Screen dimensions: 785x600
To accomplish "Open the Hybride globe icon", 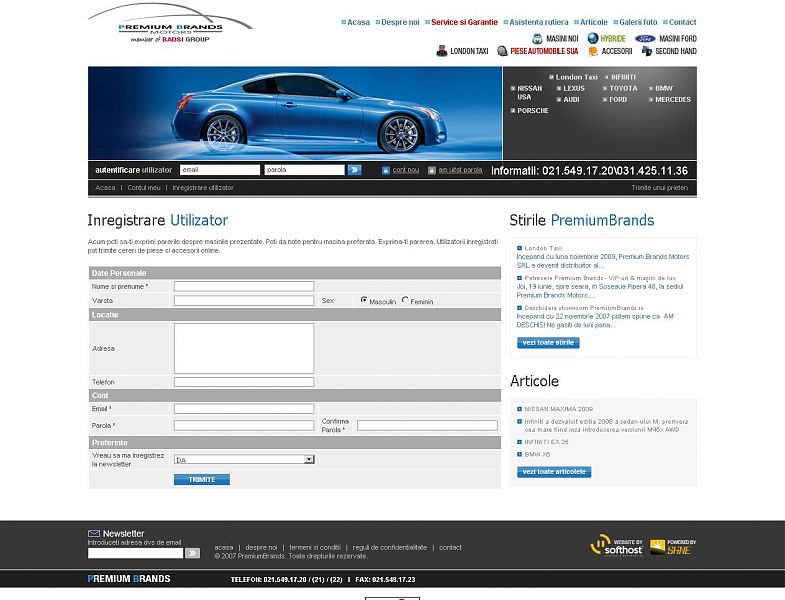I will tap(593, 39).
